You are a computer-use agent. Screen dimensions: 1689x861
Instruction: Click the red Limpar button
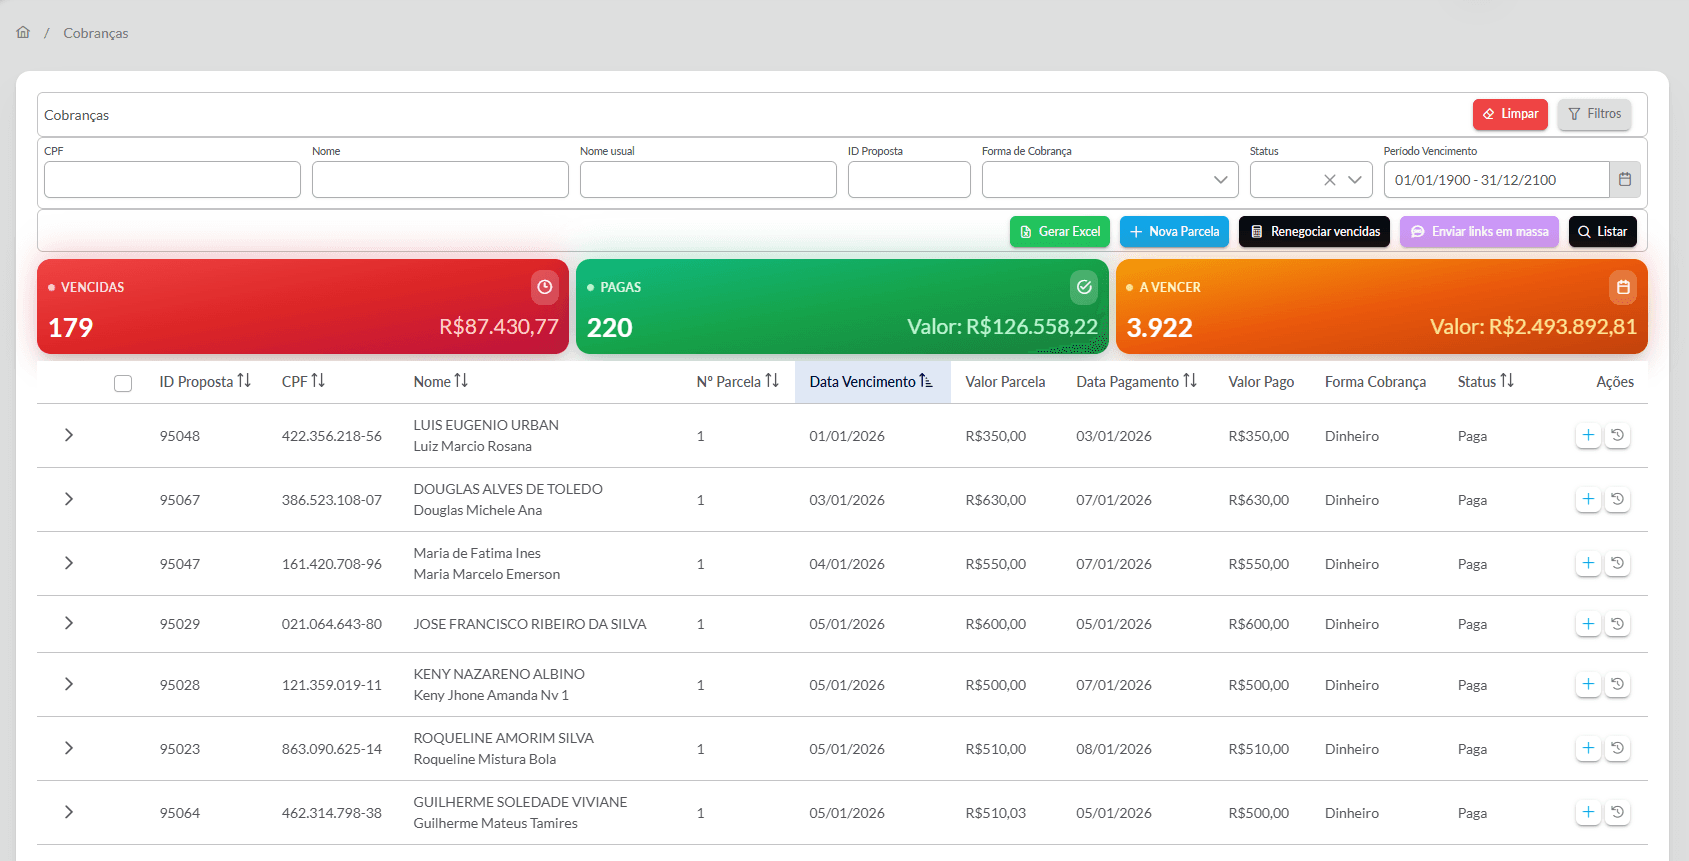(1509, 114)
